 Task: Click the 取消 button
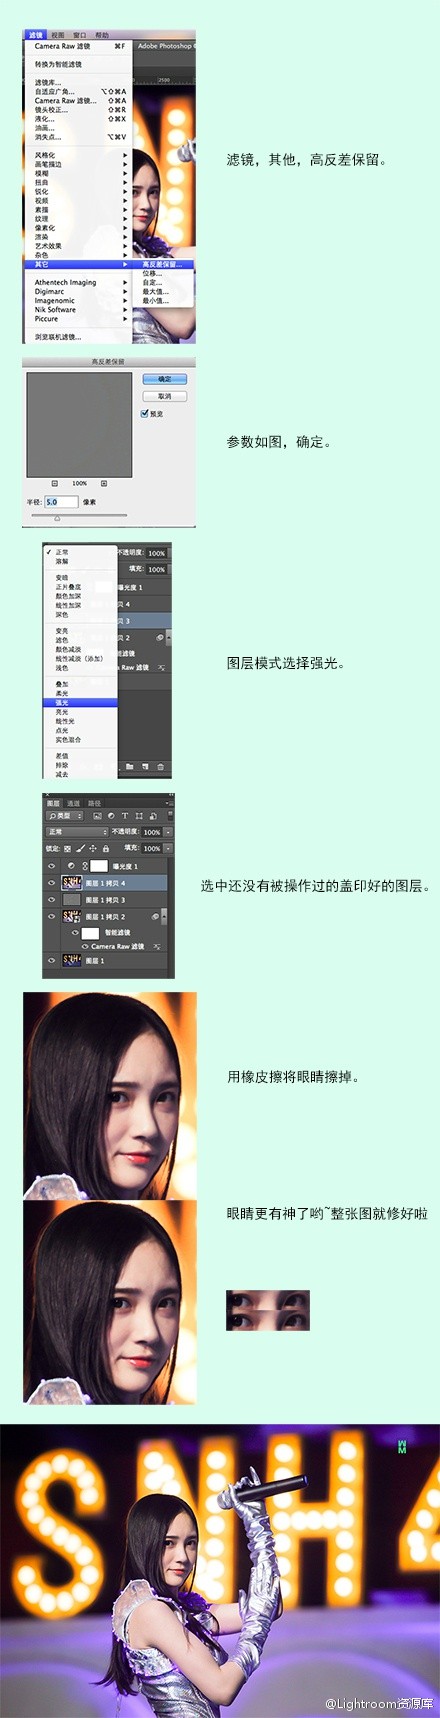[165, 396]
